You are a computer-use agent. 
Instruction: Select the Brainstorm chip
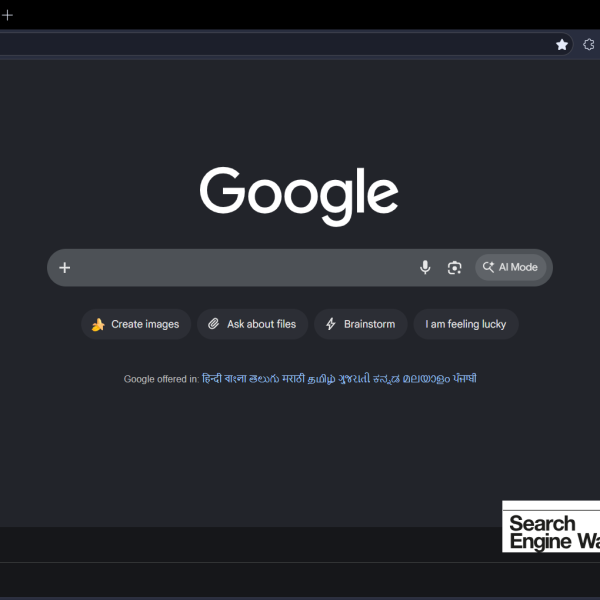pos(361,324)
